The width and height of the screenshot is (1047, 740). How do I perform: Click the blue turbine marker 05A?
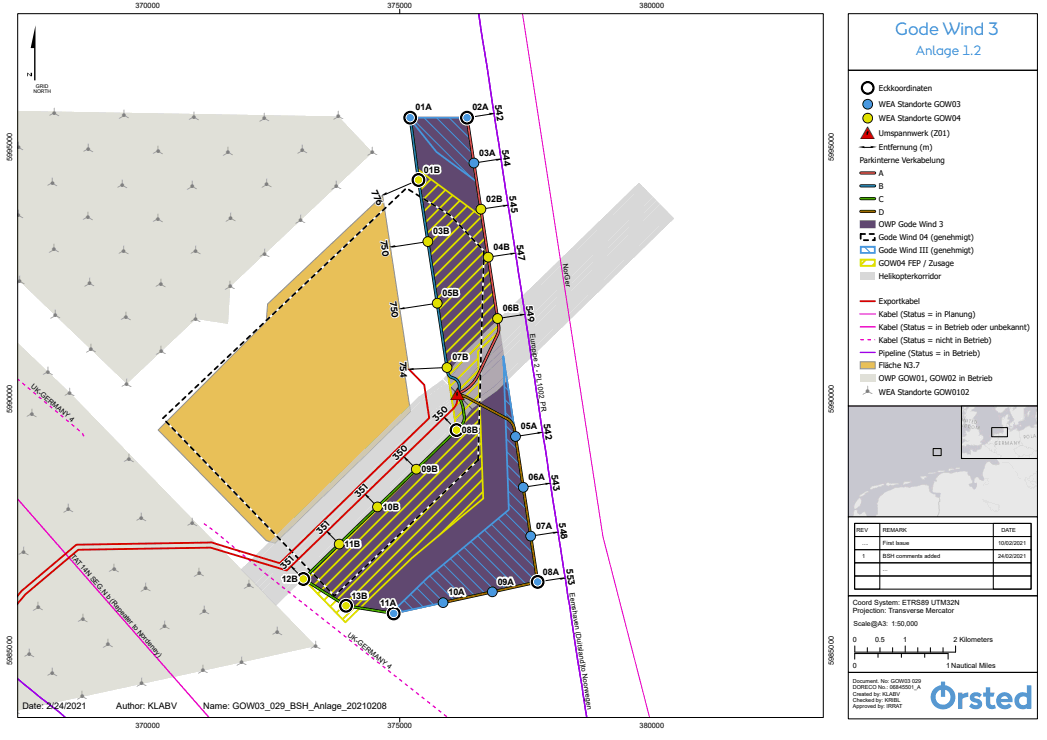coord(516,436)
